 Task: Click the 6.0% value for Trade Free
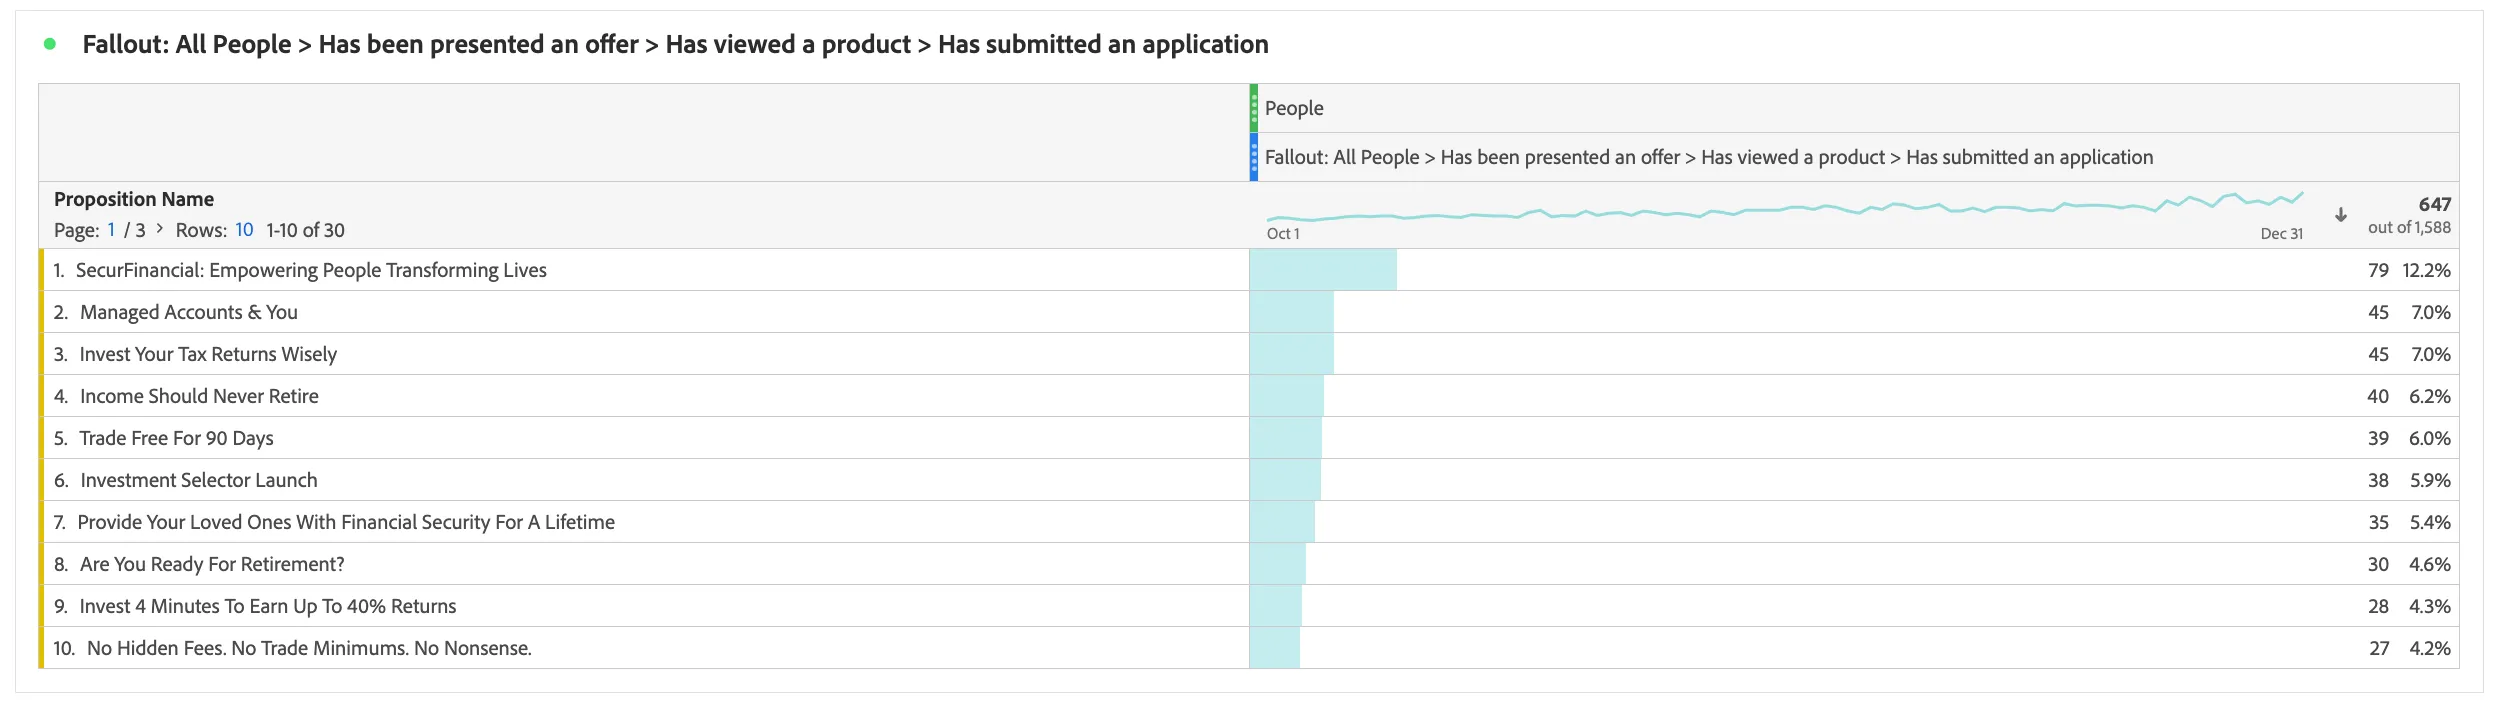(x=2430, y=438)
